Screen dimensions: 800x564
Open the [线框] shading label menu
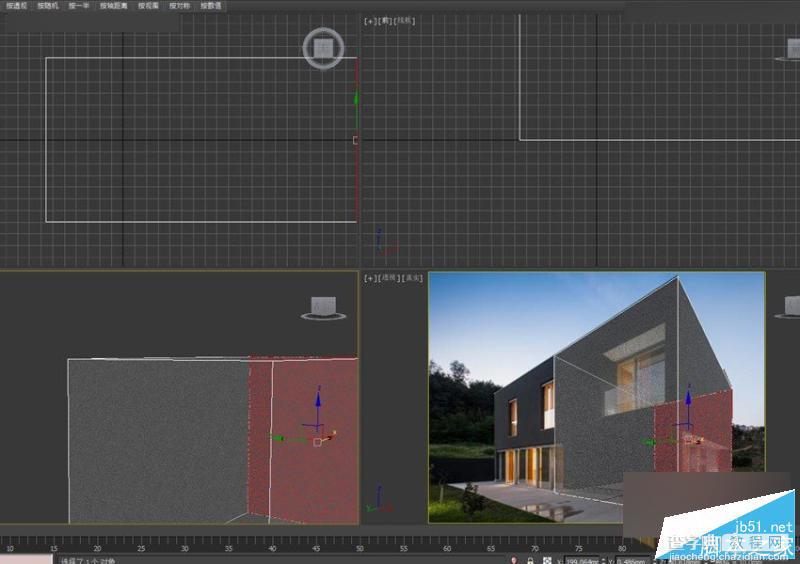(x=405, y=21)
